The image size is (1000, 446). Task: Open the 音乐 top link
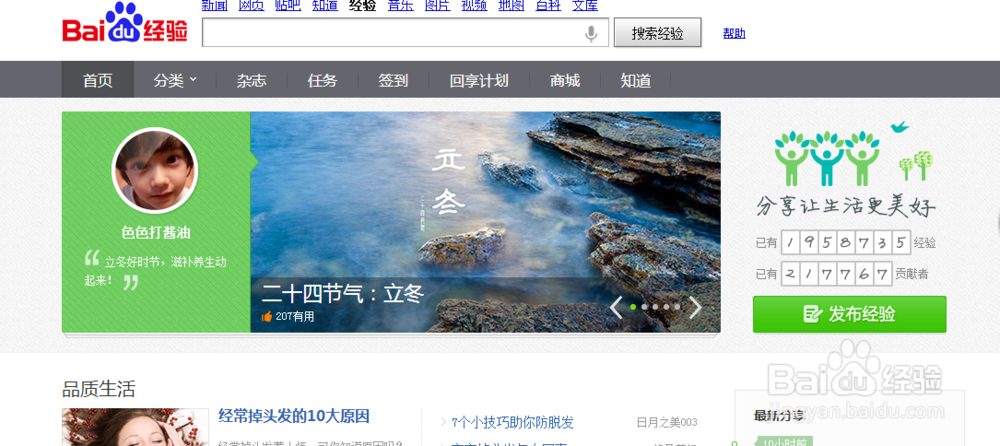point(401,6)
